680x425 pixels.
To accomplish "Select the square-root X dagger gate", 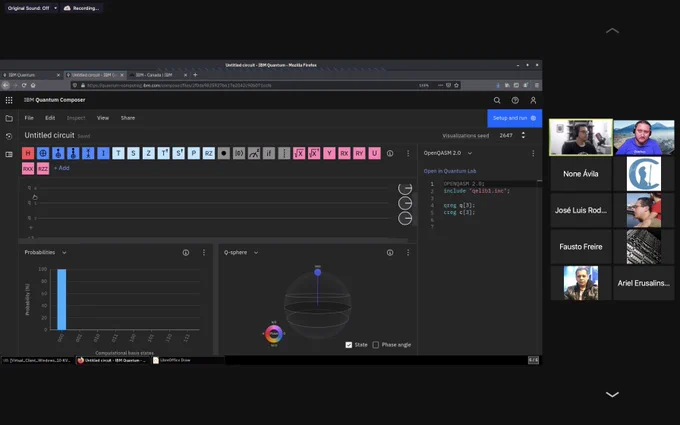I will pyautogui.click(x=314, y=153).
